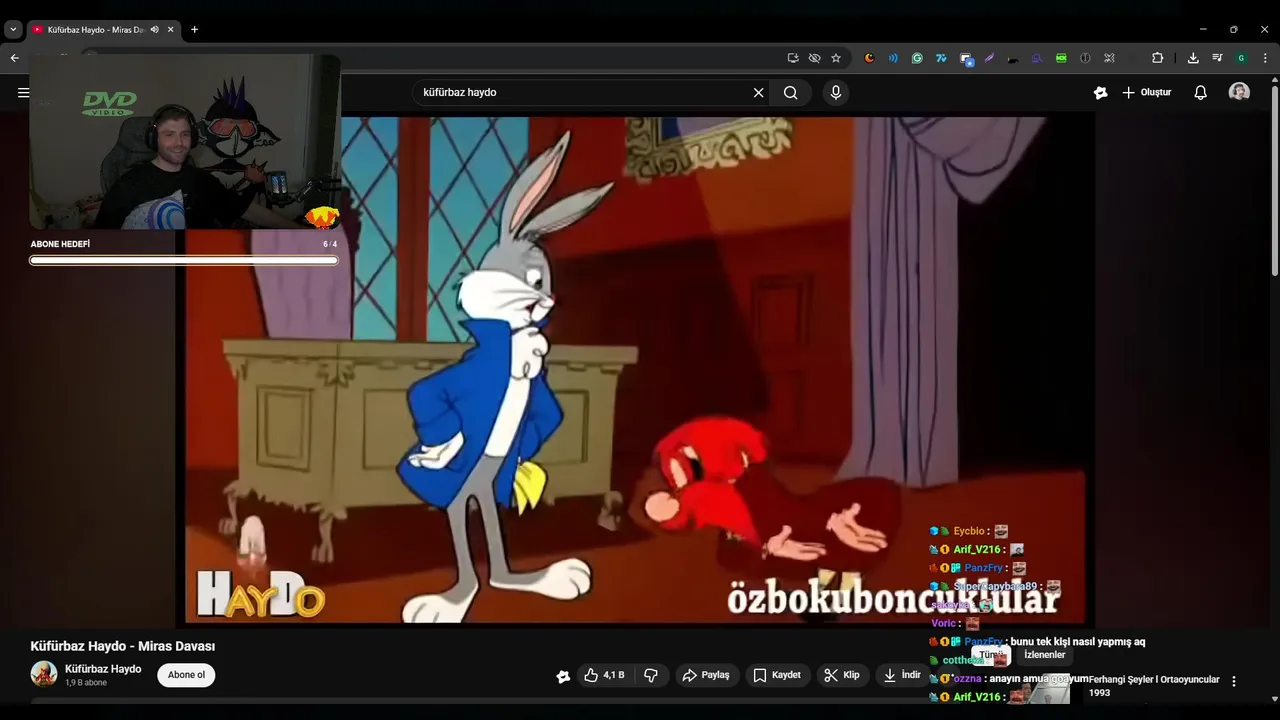Click the crossed-eye icon in the address bar
Image resolution: width=1280 pixels, height=720 pixels.
(x=814, y=58)
